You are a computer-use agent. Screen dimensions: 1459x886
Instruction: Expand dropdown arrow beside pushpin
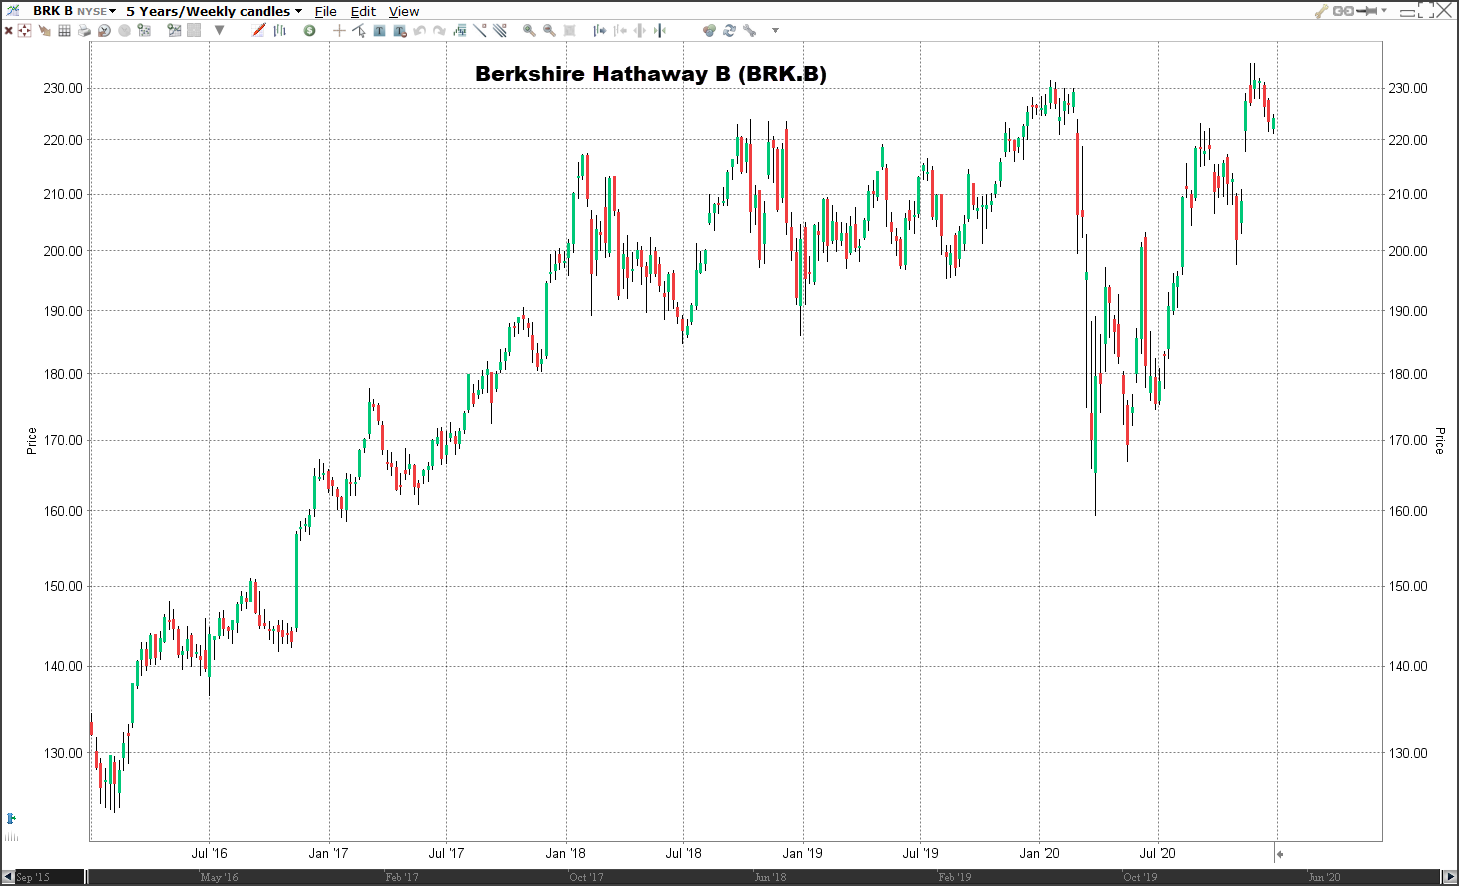(1384, 11)
